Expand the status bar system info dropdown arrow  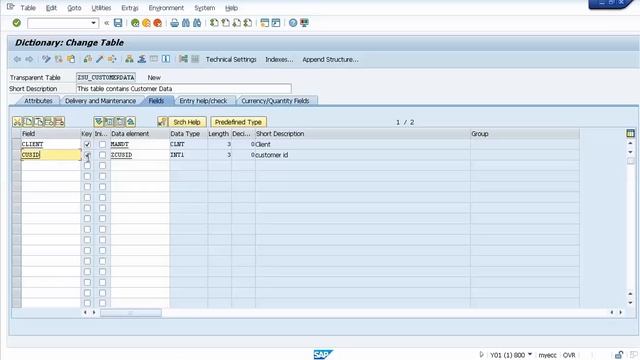pyautogui.click(x=530, y=355)
